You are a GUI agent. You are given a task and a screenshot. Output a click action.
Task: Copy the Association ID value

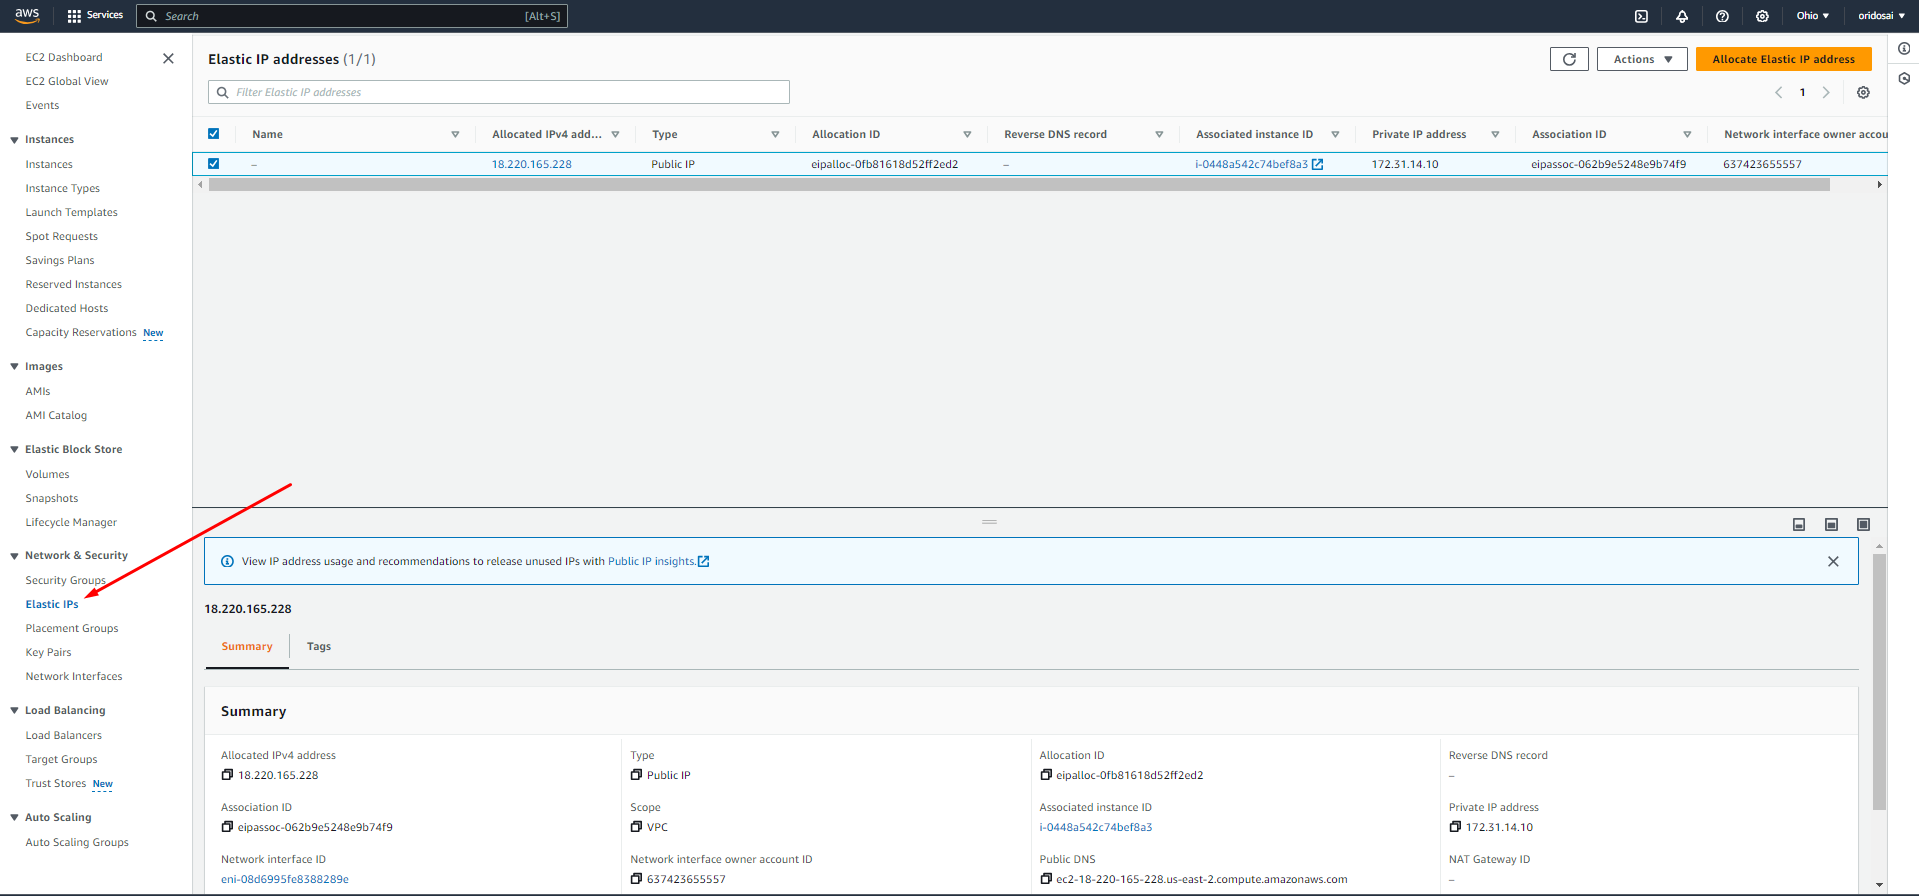pos(227,827)
